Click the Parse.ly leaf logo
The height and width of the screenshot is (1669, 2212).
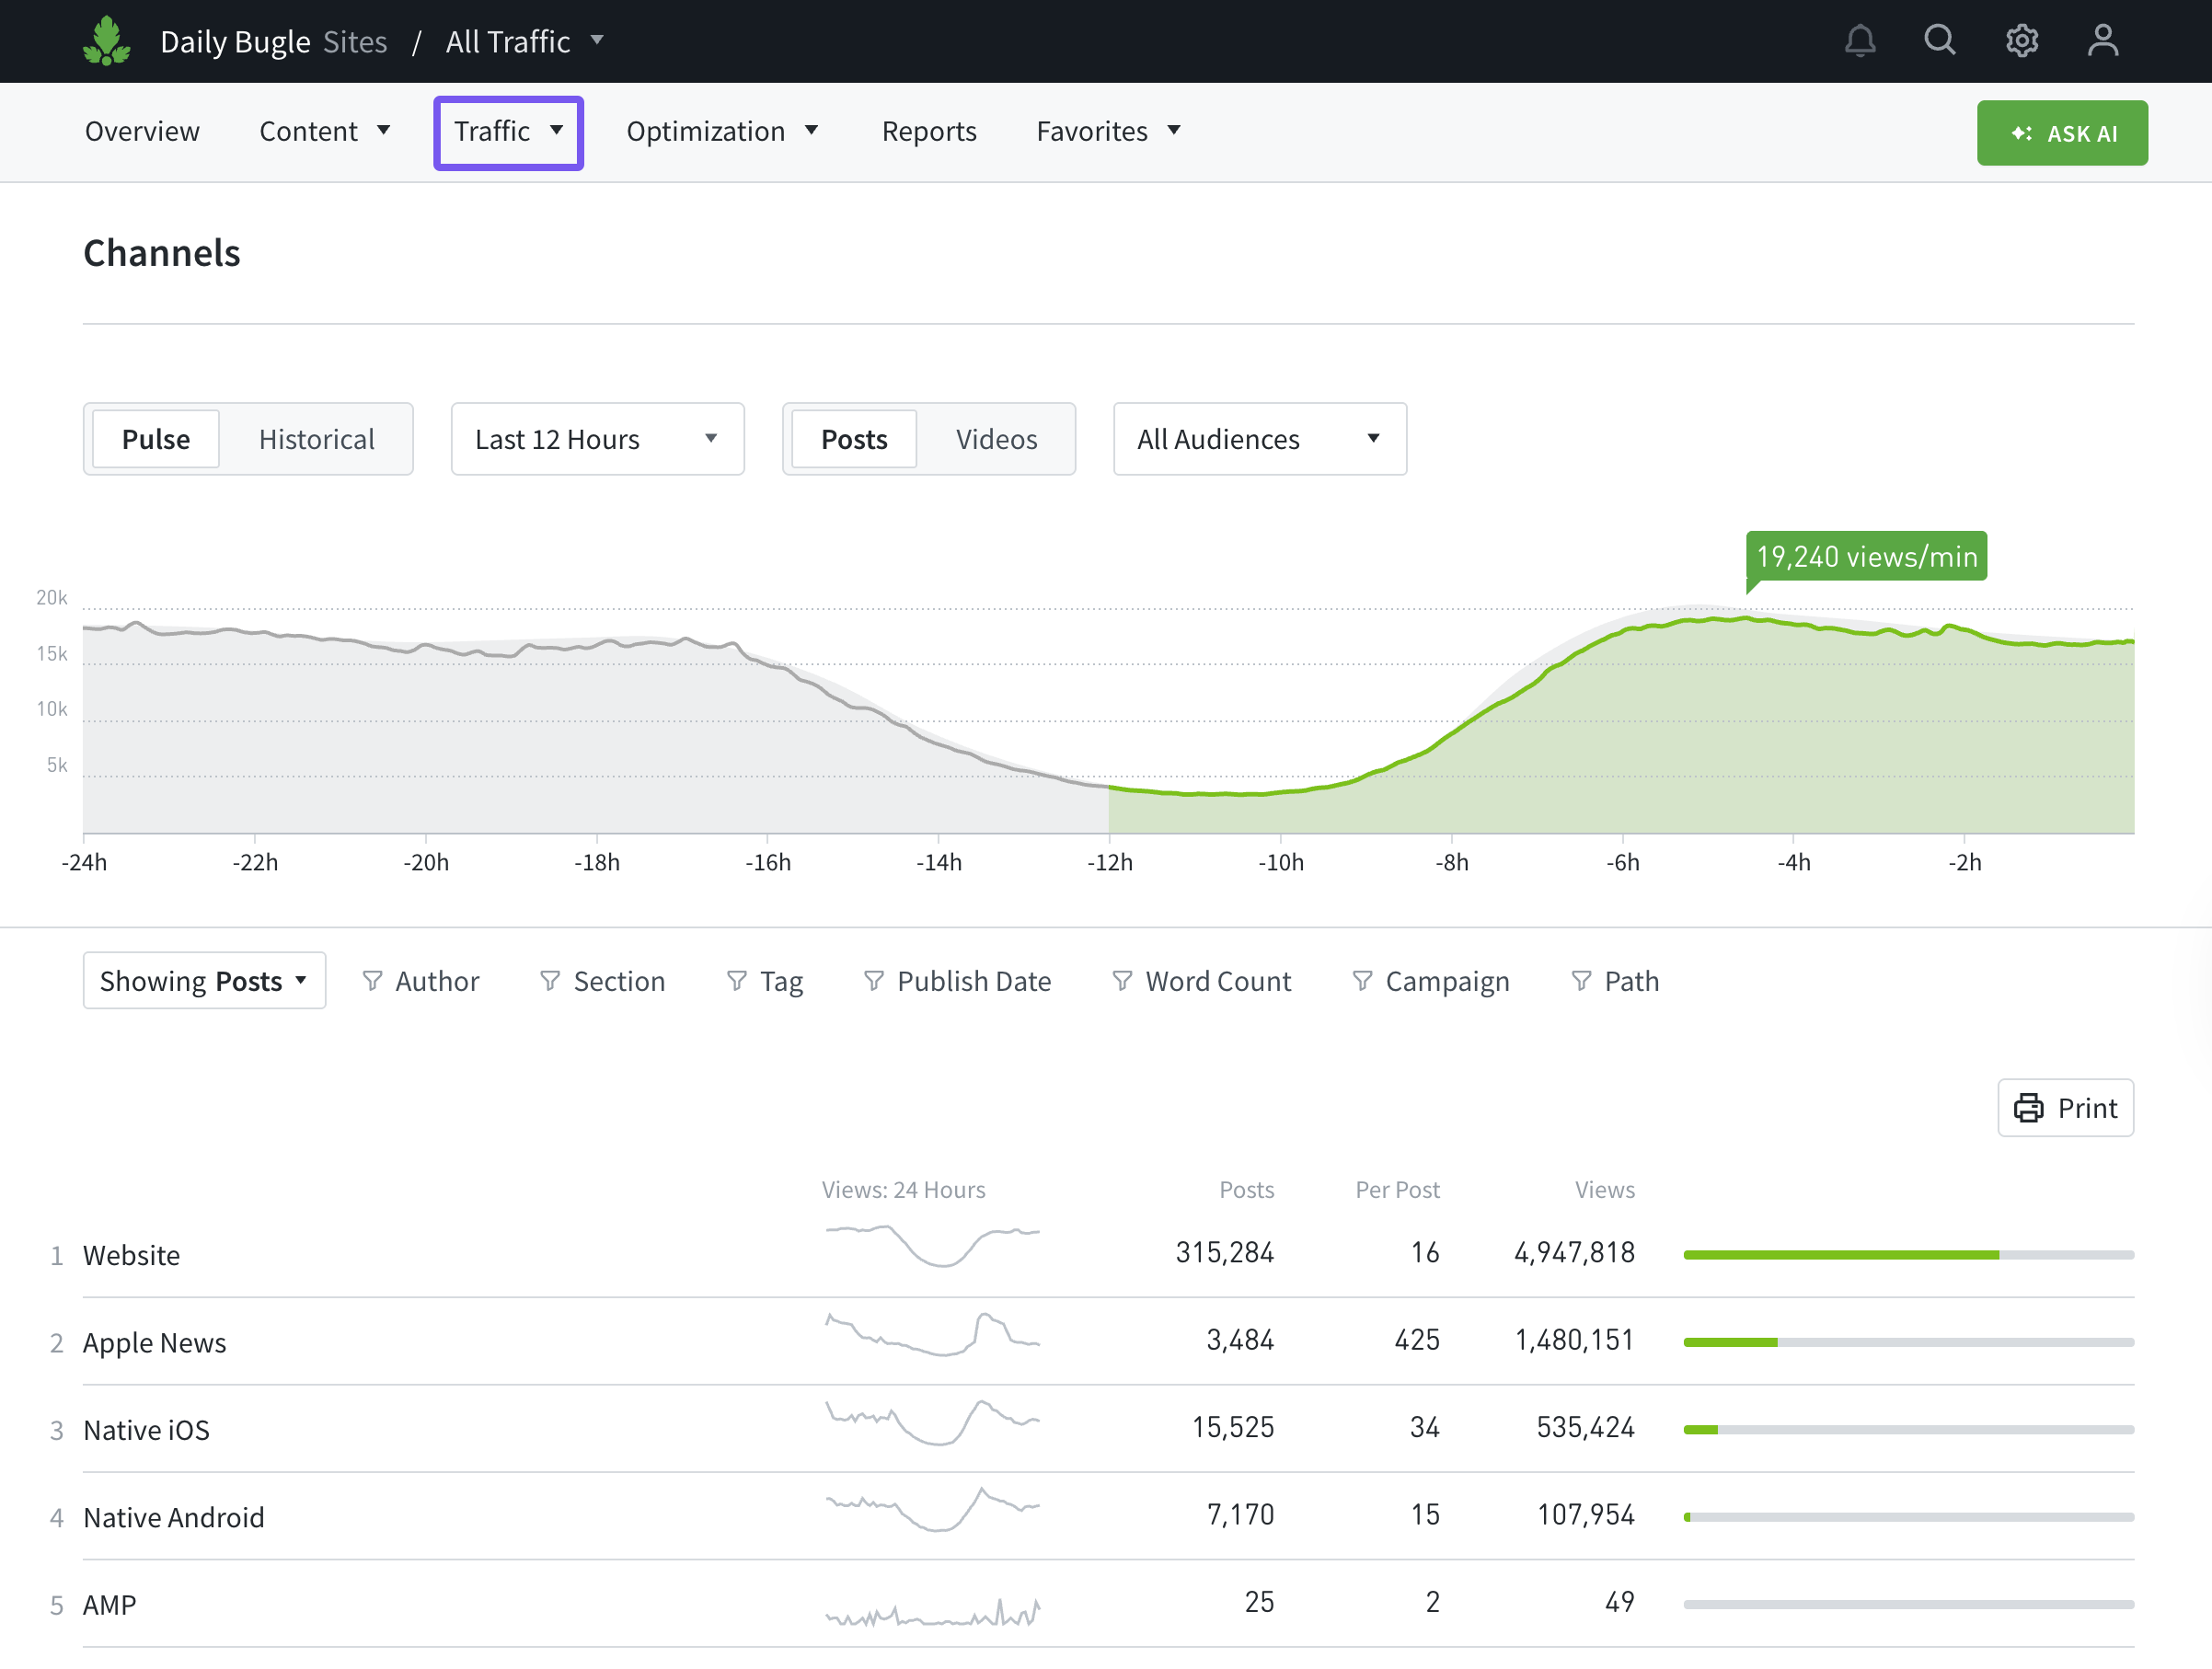[106, 41]
